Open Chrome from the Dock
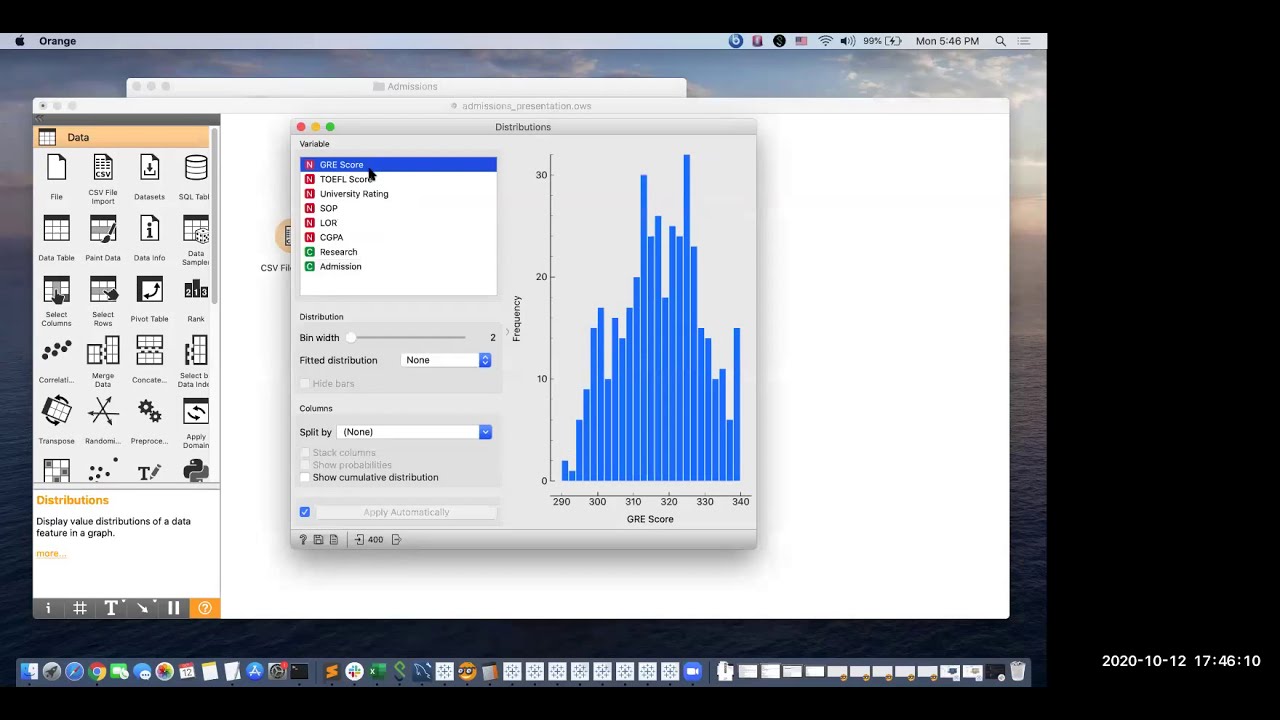1280x720 pixels. pos(97,672)
